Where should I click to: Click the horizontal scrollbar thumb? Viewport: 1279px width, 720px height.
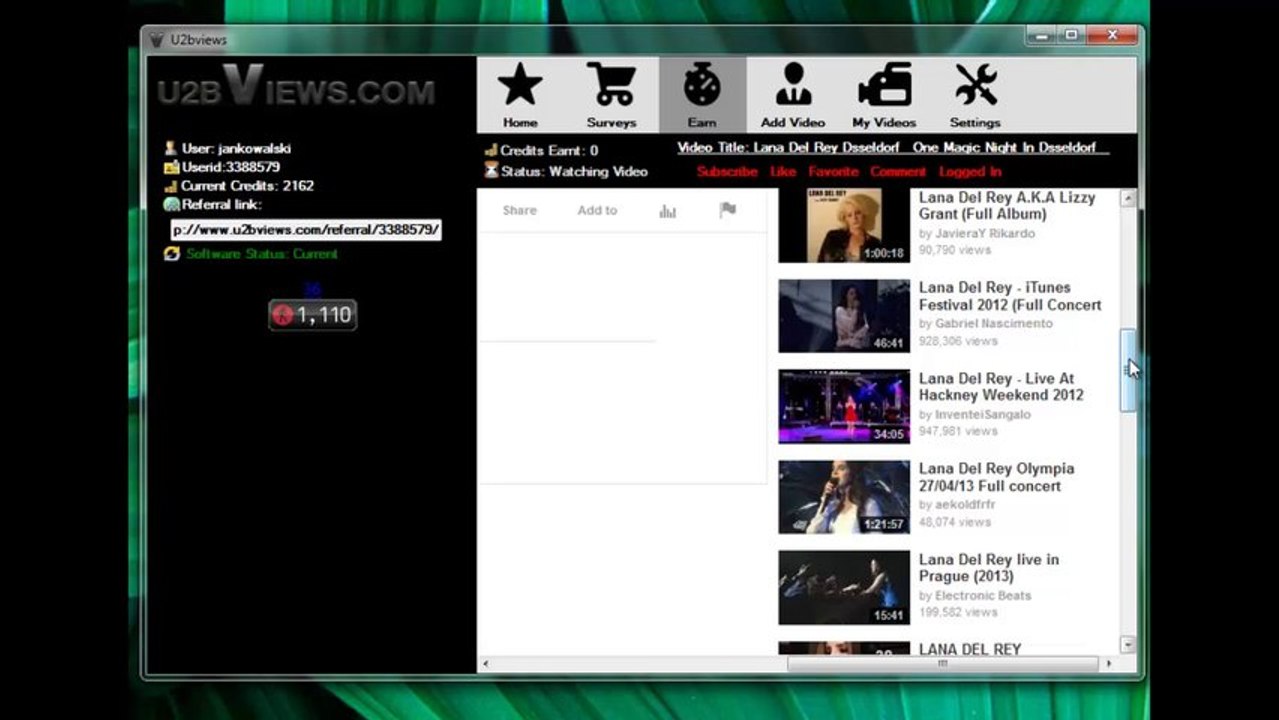942,663
